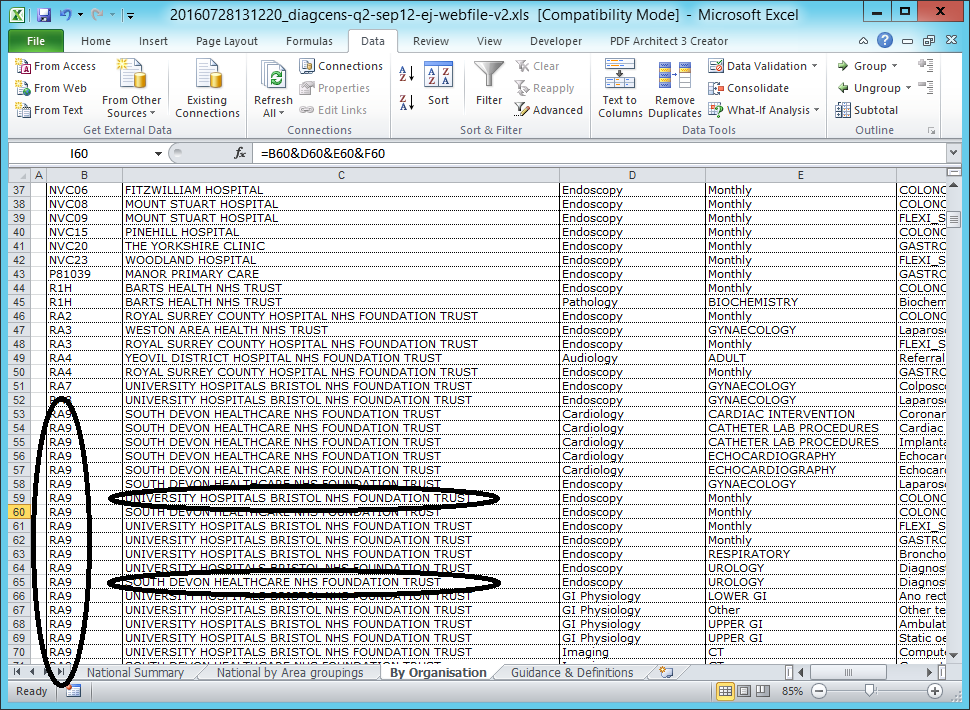970x710 pixels.
Task: Switch to Page Break Preview
Action: click(x=763, y=691)
